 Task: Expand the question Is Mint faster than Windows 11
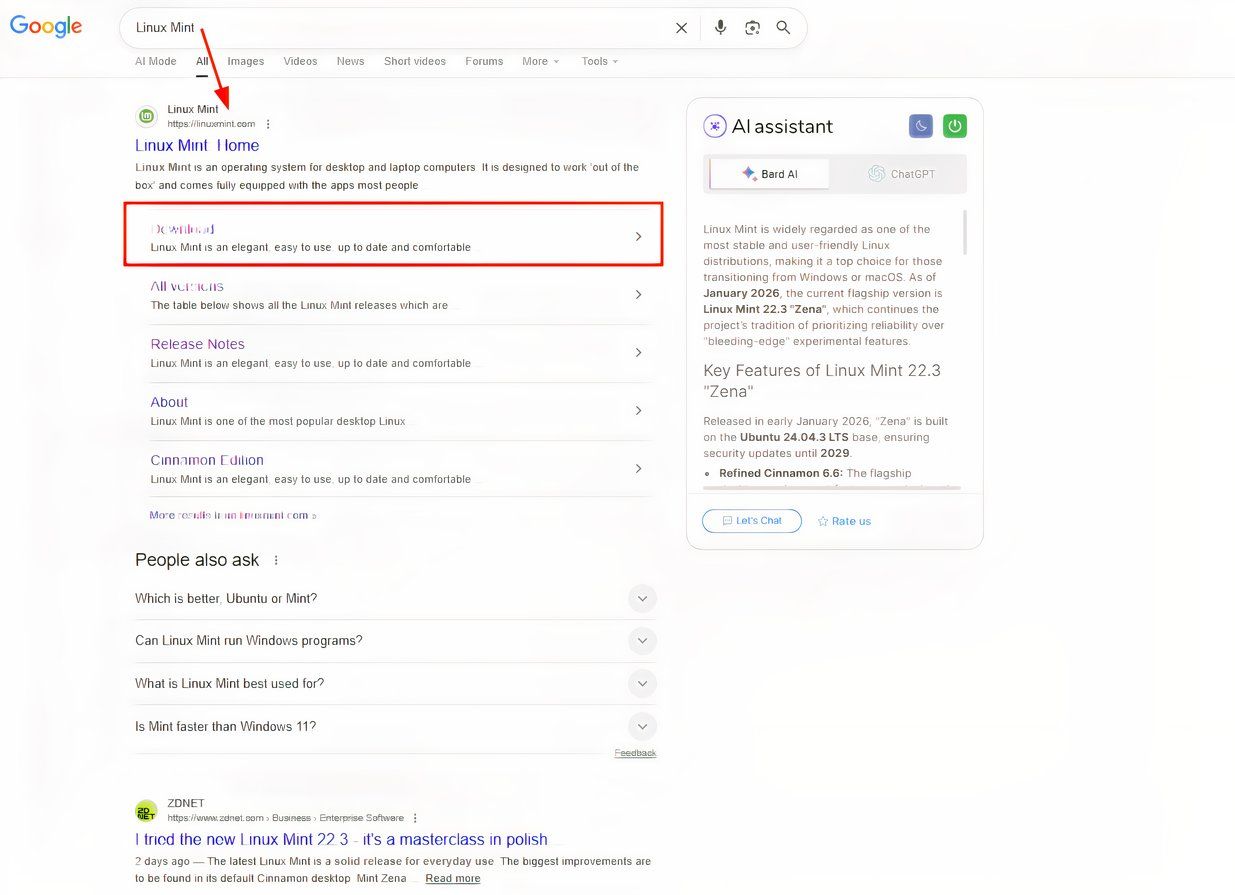click(x=642, y=726)
